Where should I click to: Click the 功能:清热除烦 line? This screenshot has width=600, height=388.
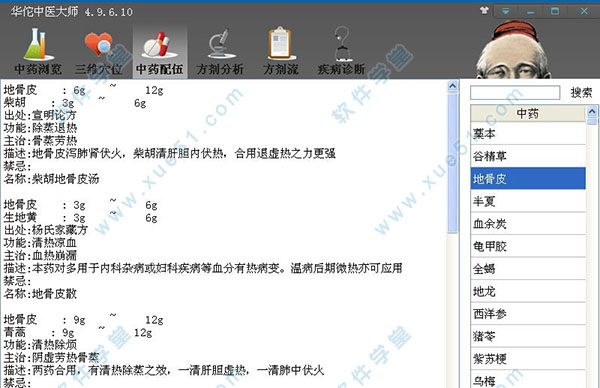pos(40,345)
